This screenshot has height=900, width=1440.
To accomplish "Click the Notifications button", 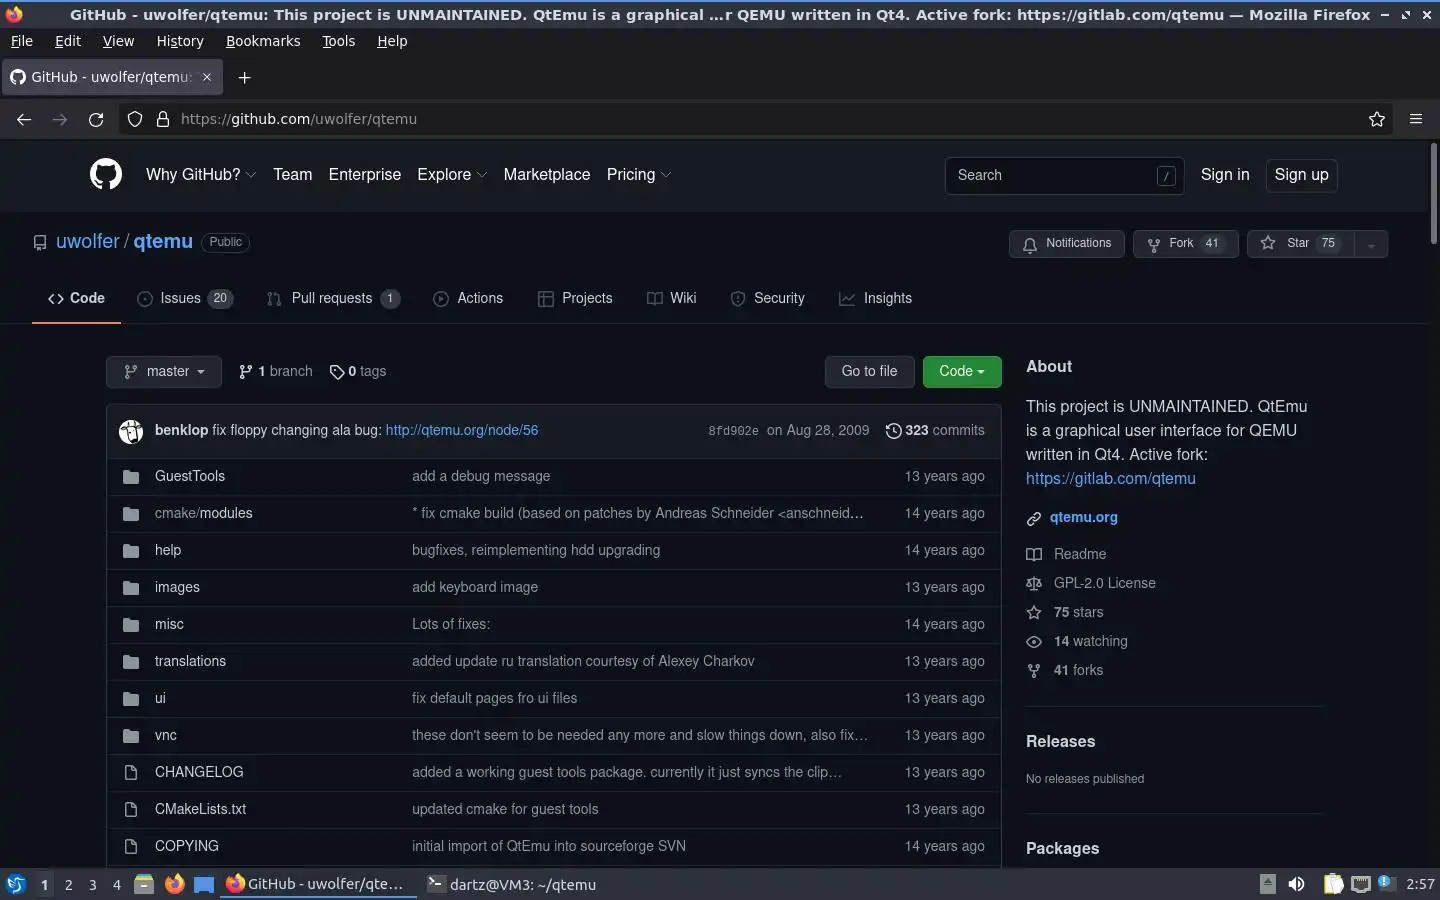I will (x=1067, y=244).
